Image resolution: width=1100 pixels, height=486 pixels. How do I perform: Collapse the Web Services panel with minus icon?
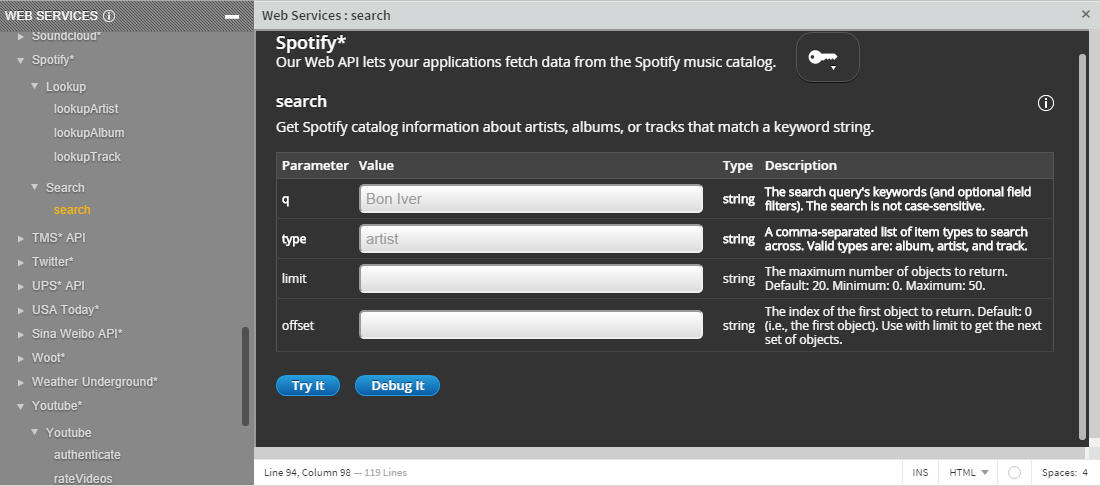[x=232, y=17]
